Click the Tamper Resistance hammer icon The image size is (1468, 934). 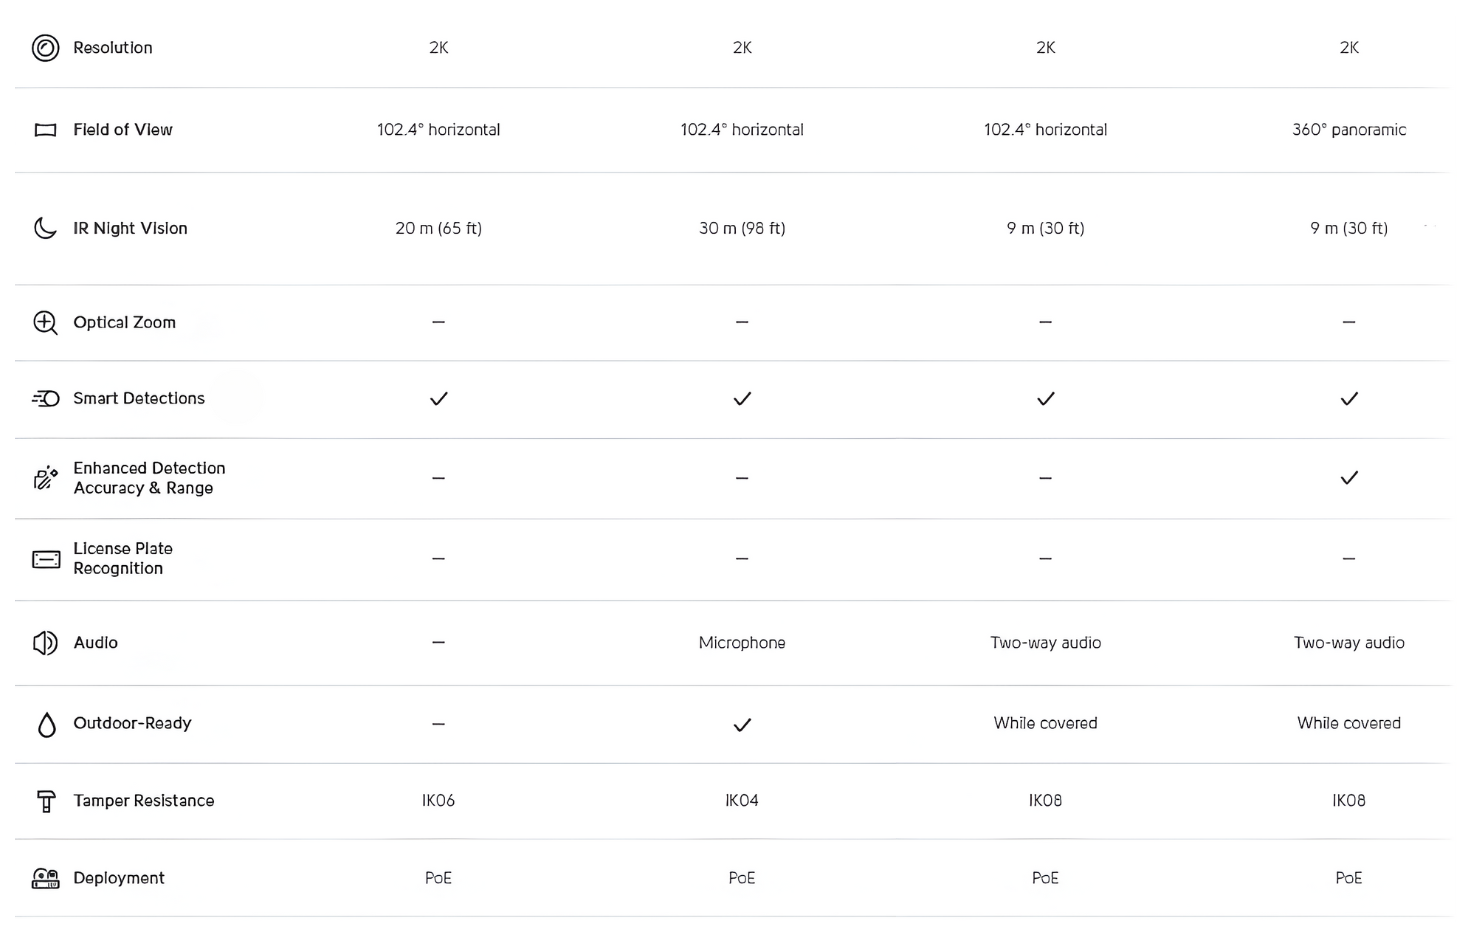point(46,801)
